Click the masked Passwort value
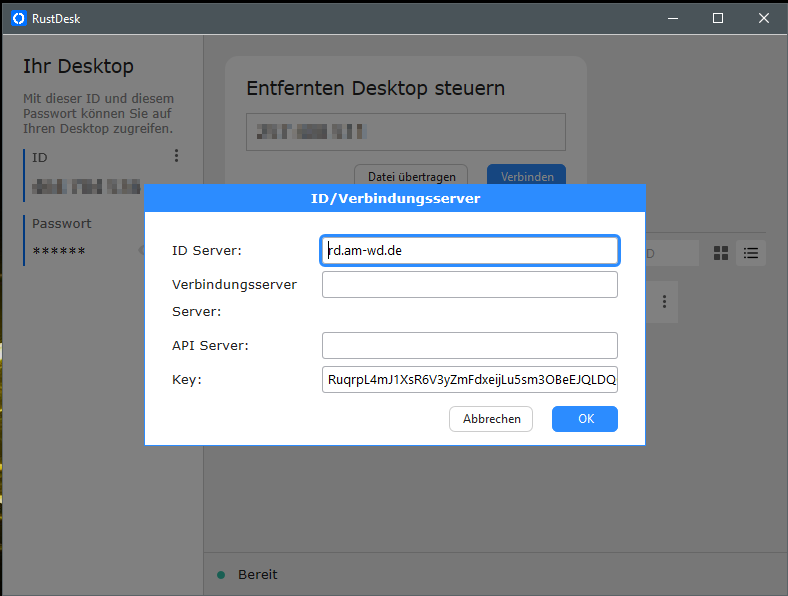The height and width of the screenshot is (596, 788). pos(59,251)
